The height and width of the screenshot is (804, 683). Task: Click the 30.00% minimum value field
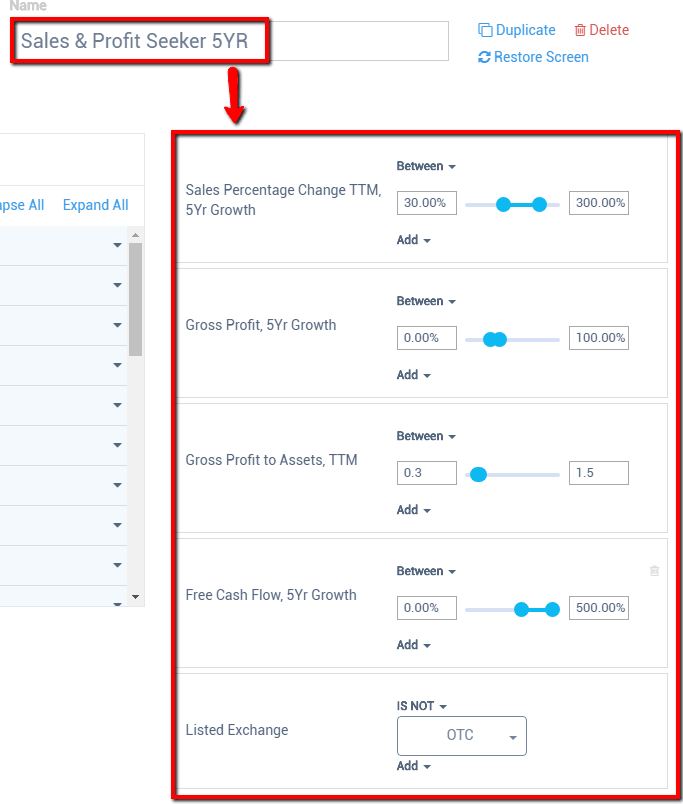pyautogui.click(x=426, y=203)
